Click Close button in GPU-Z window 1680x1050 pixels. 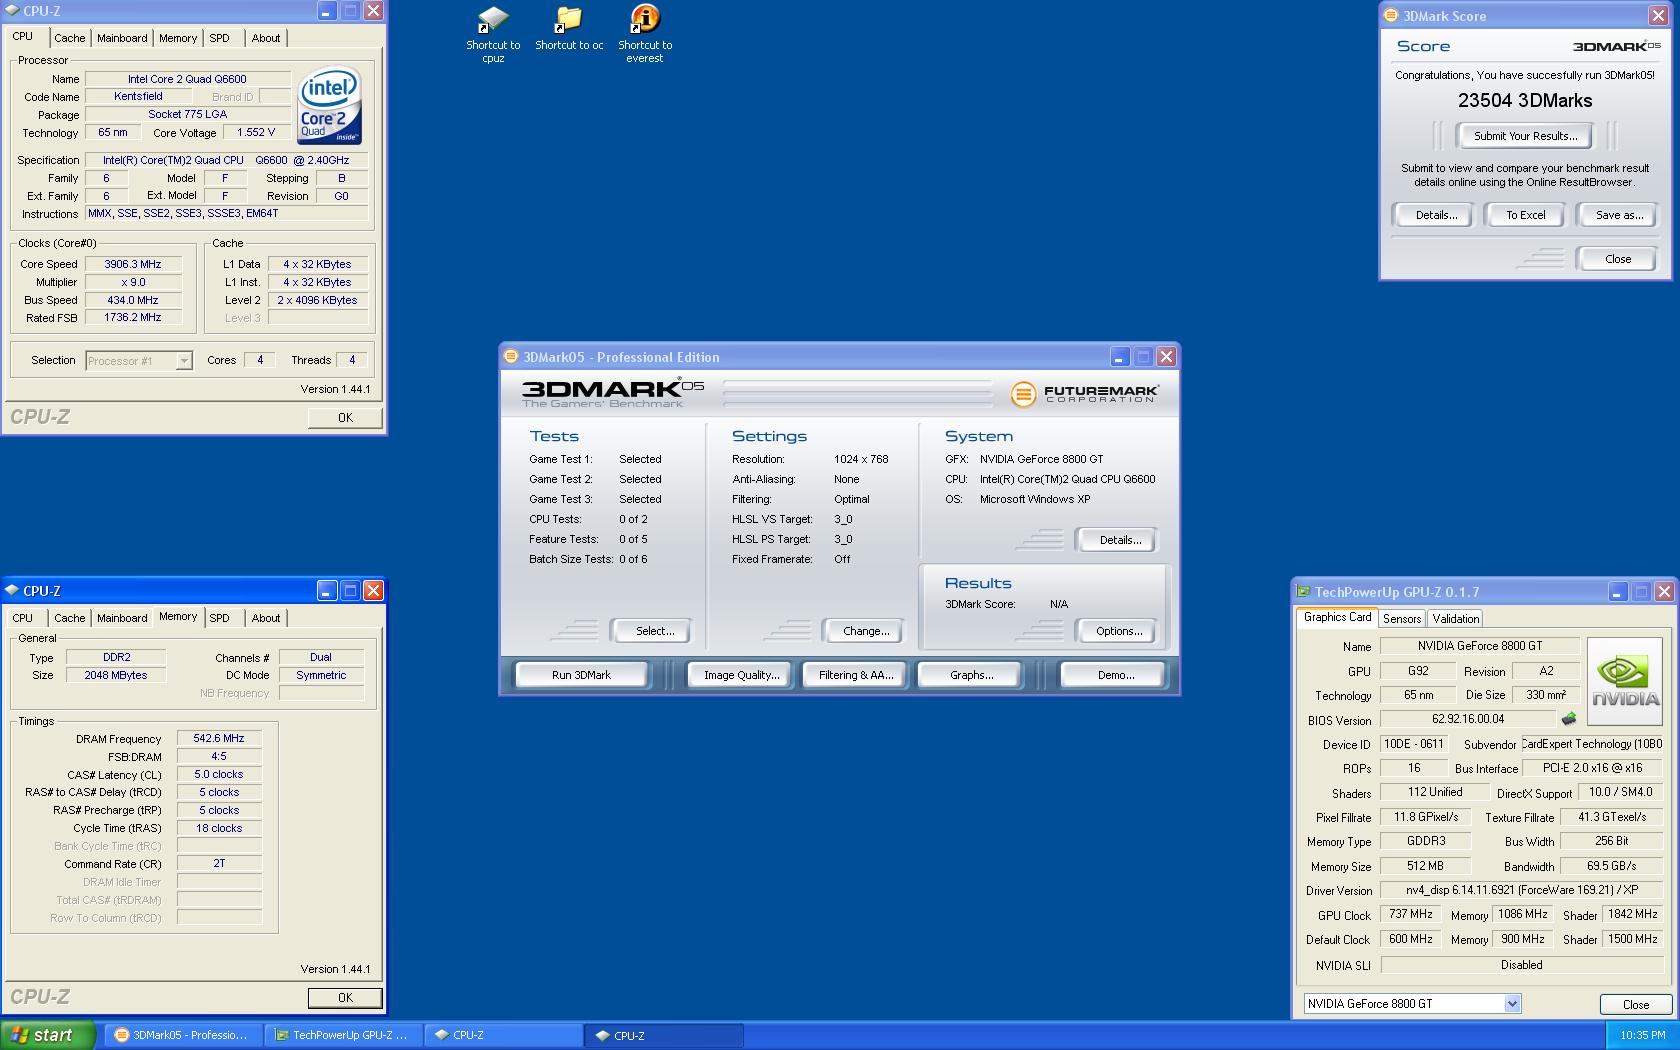pos(1635,1005)
